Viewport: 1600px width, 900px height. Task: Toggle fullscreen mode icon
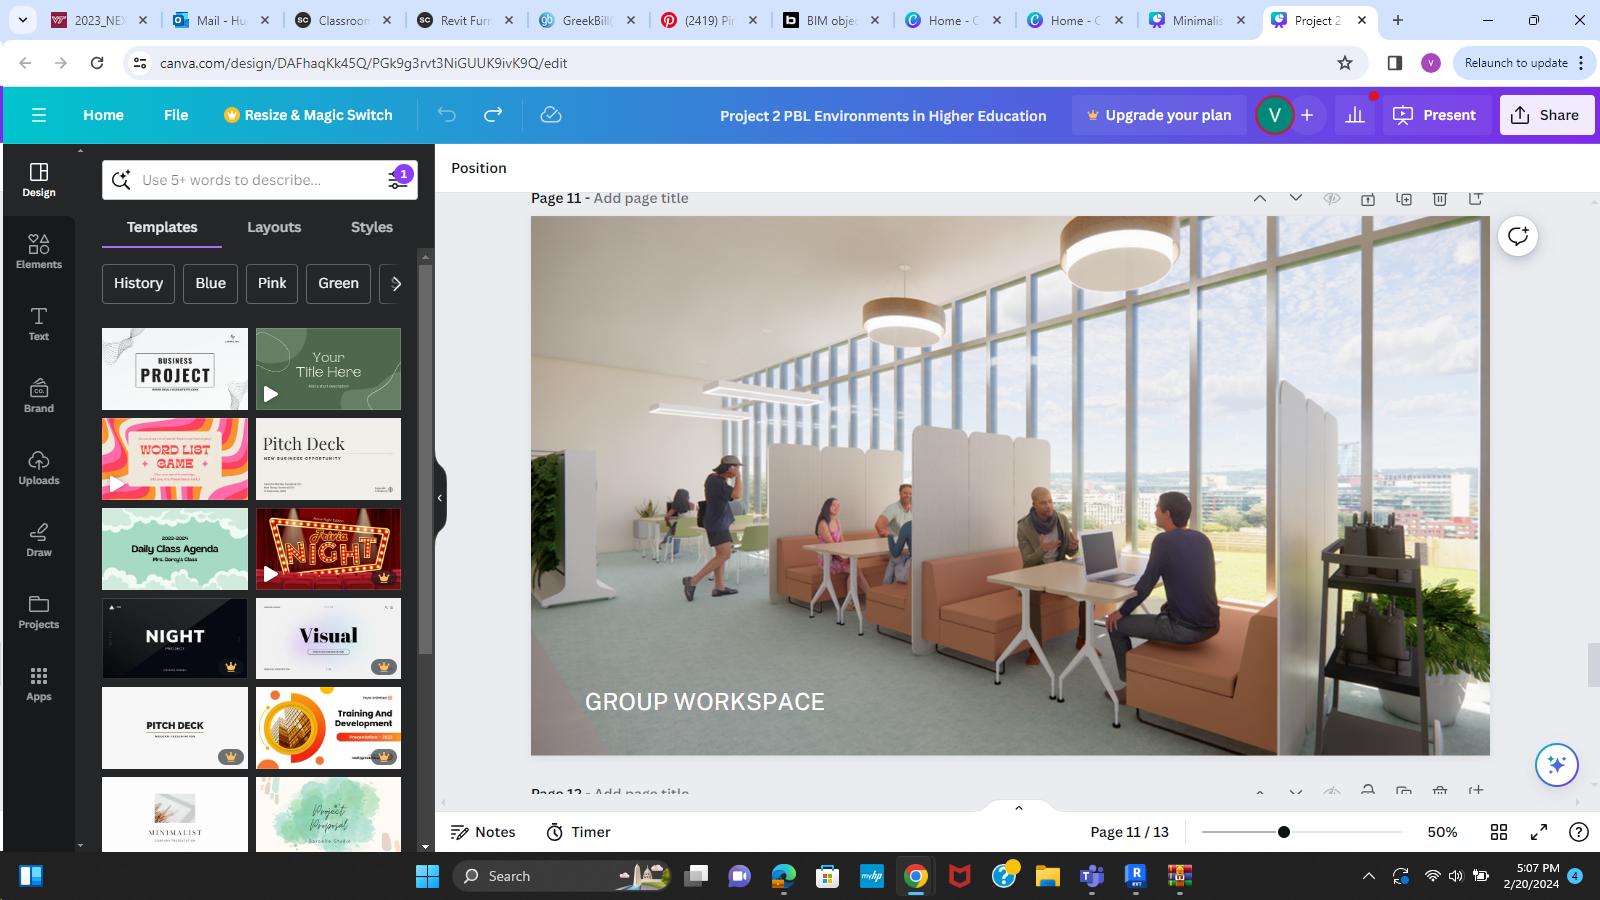1539,832
